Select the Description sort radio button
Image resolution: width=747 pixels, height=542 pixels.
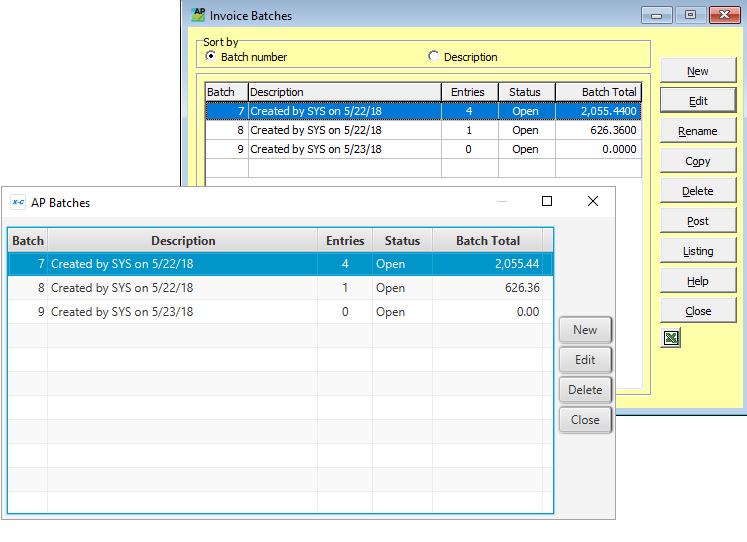coord(433,56)
